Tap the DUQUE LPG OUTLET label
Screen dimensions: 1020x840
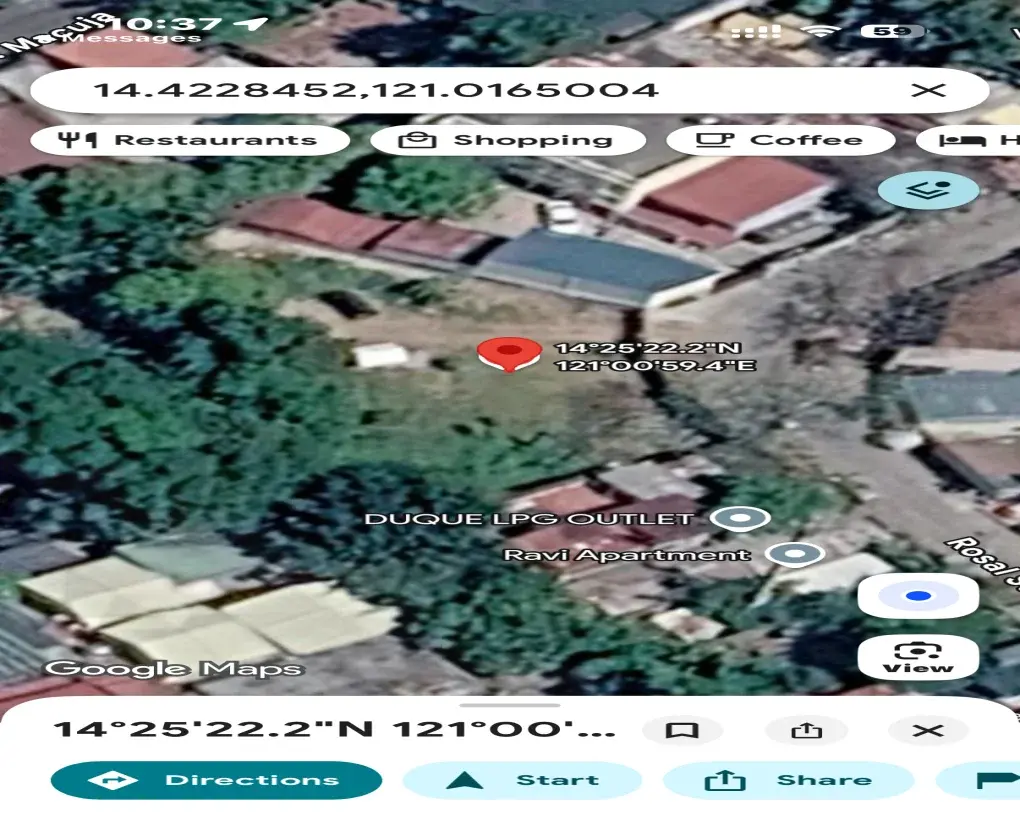tap(530, 519)
